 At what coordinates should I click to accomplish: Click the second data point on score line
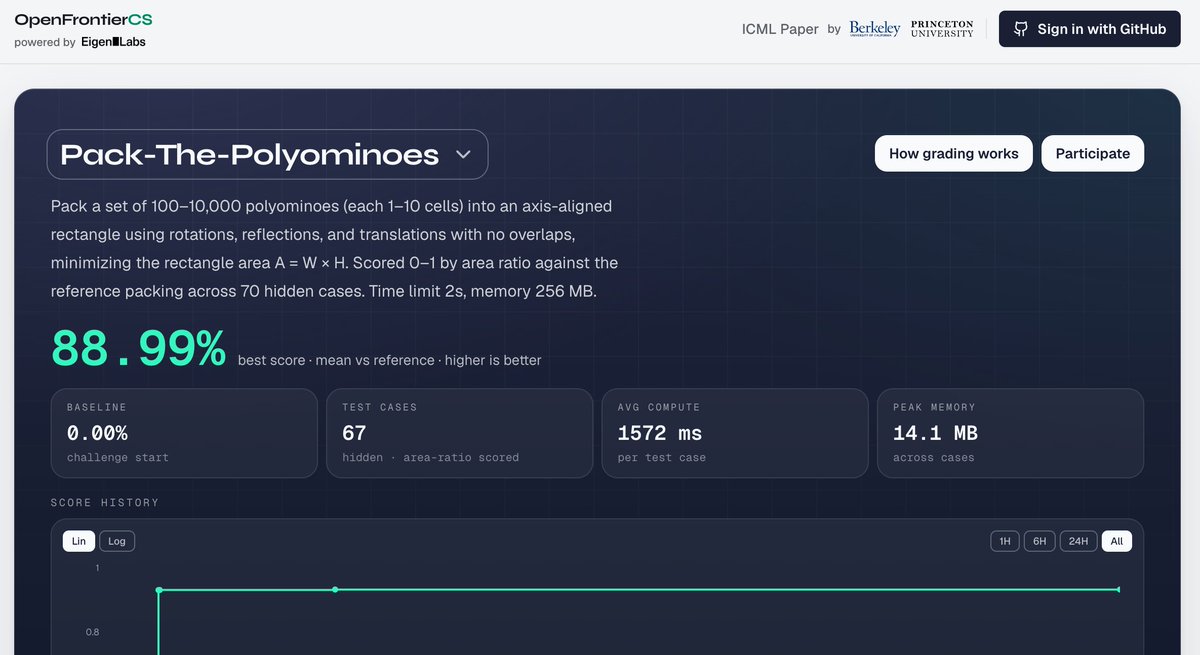click(x=335, y=590)
